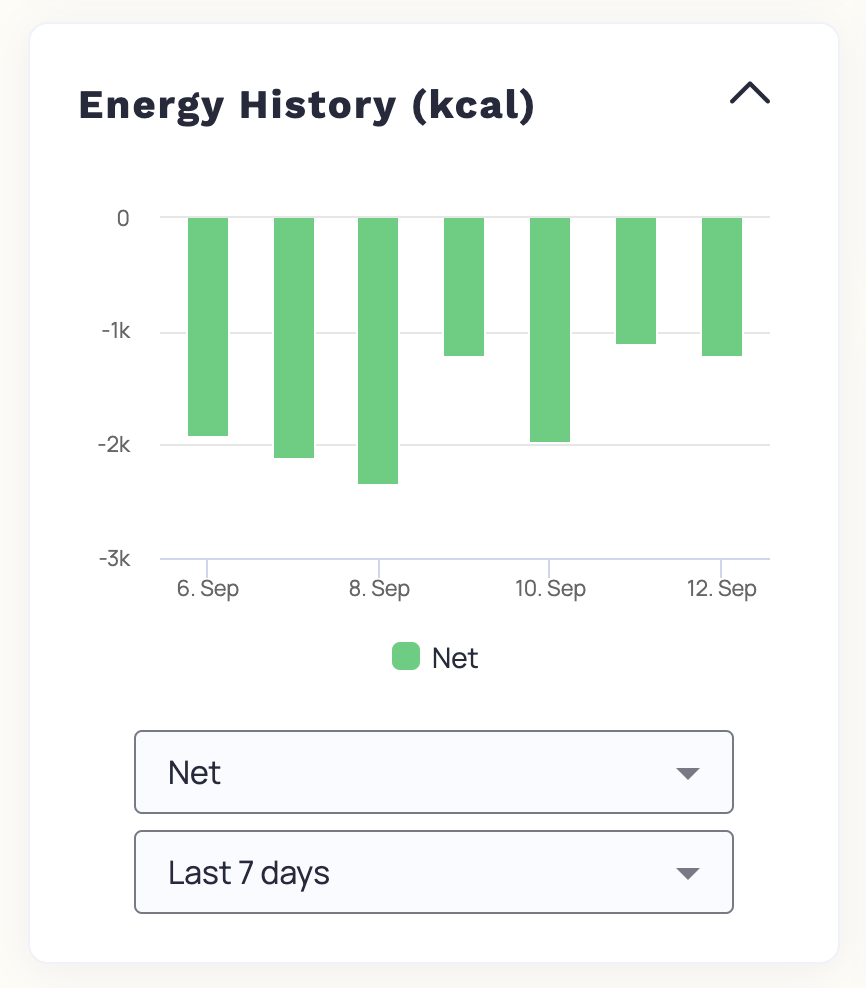Click the bar for 10. Sep
This screenshot has width=866, height=988.
tap(551, 328)
